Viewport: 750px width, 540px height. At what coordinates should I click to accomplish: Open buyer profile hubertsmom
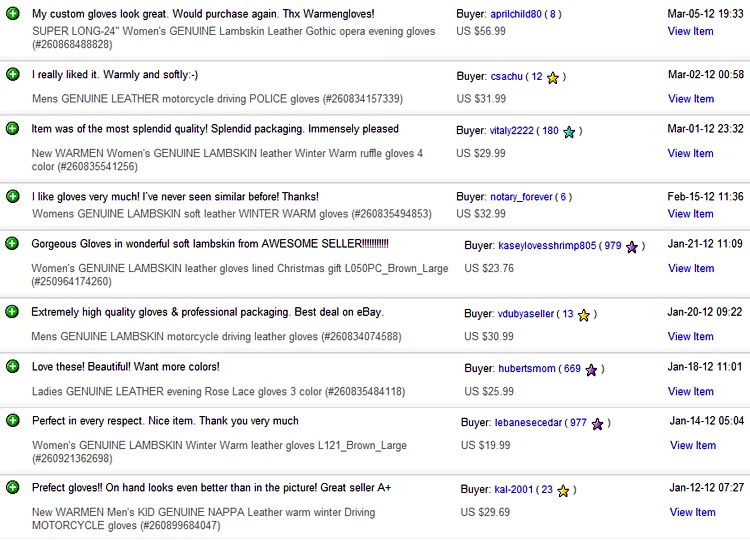click(527, 368)
